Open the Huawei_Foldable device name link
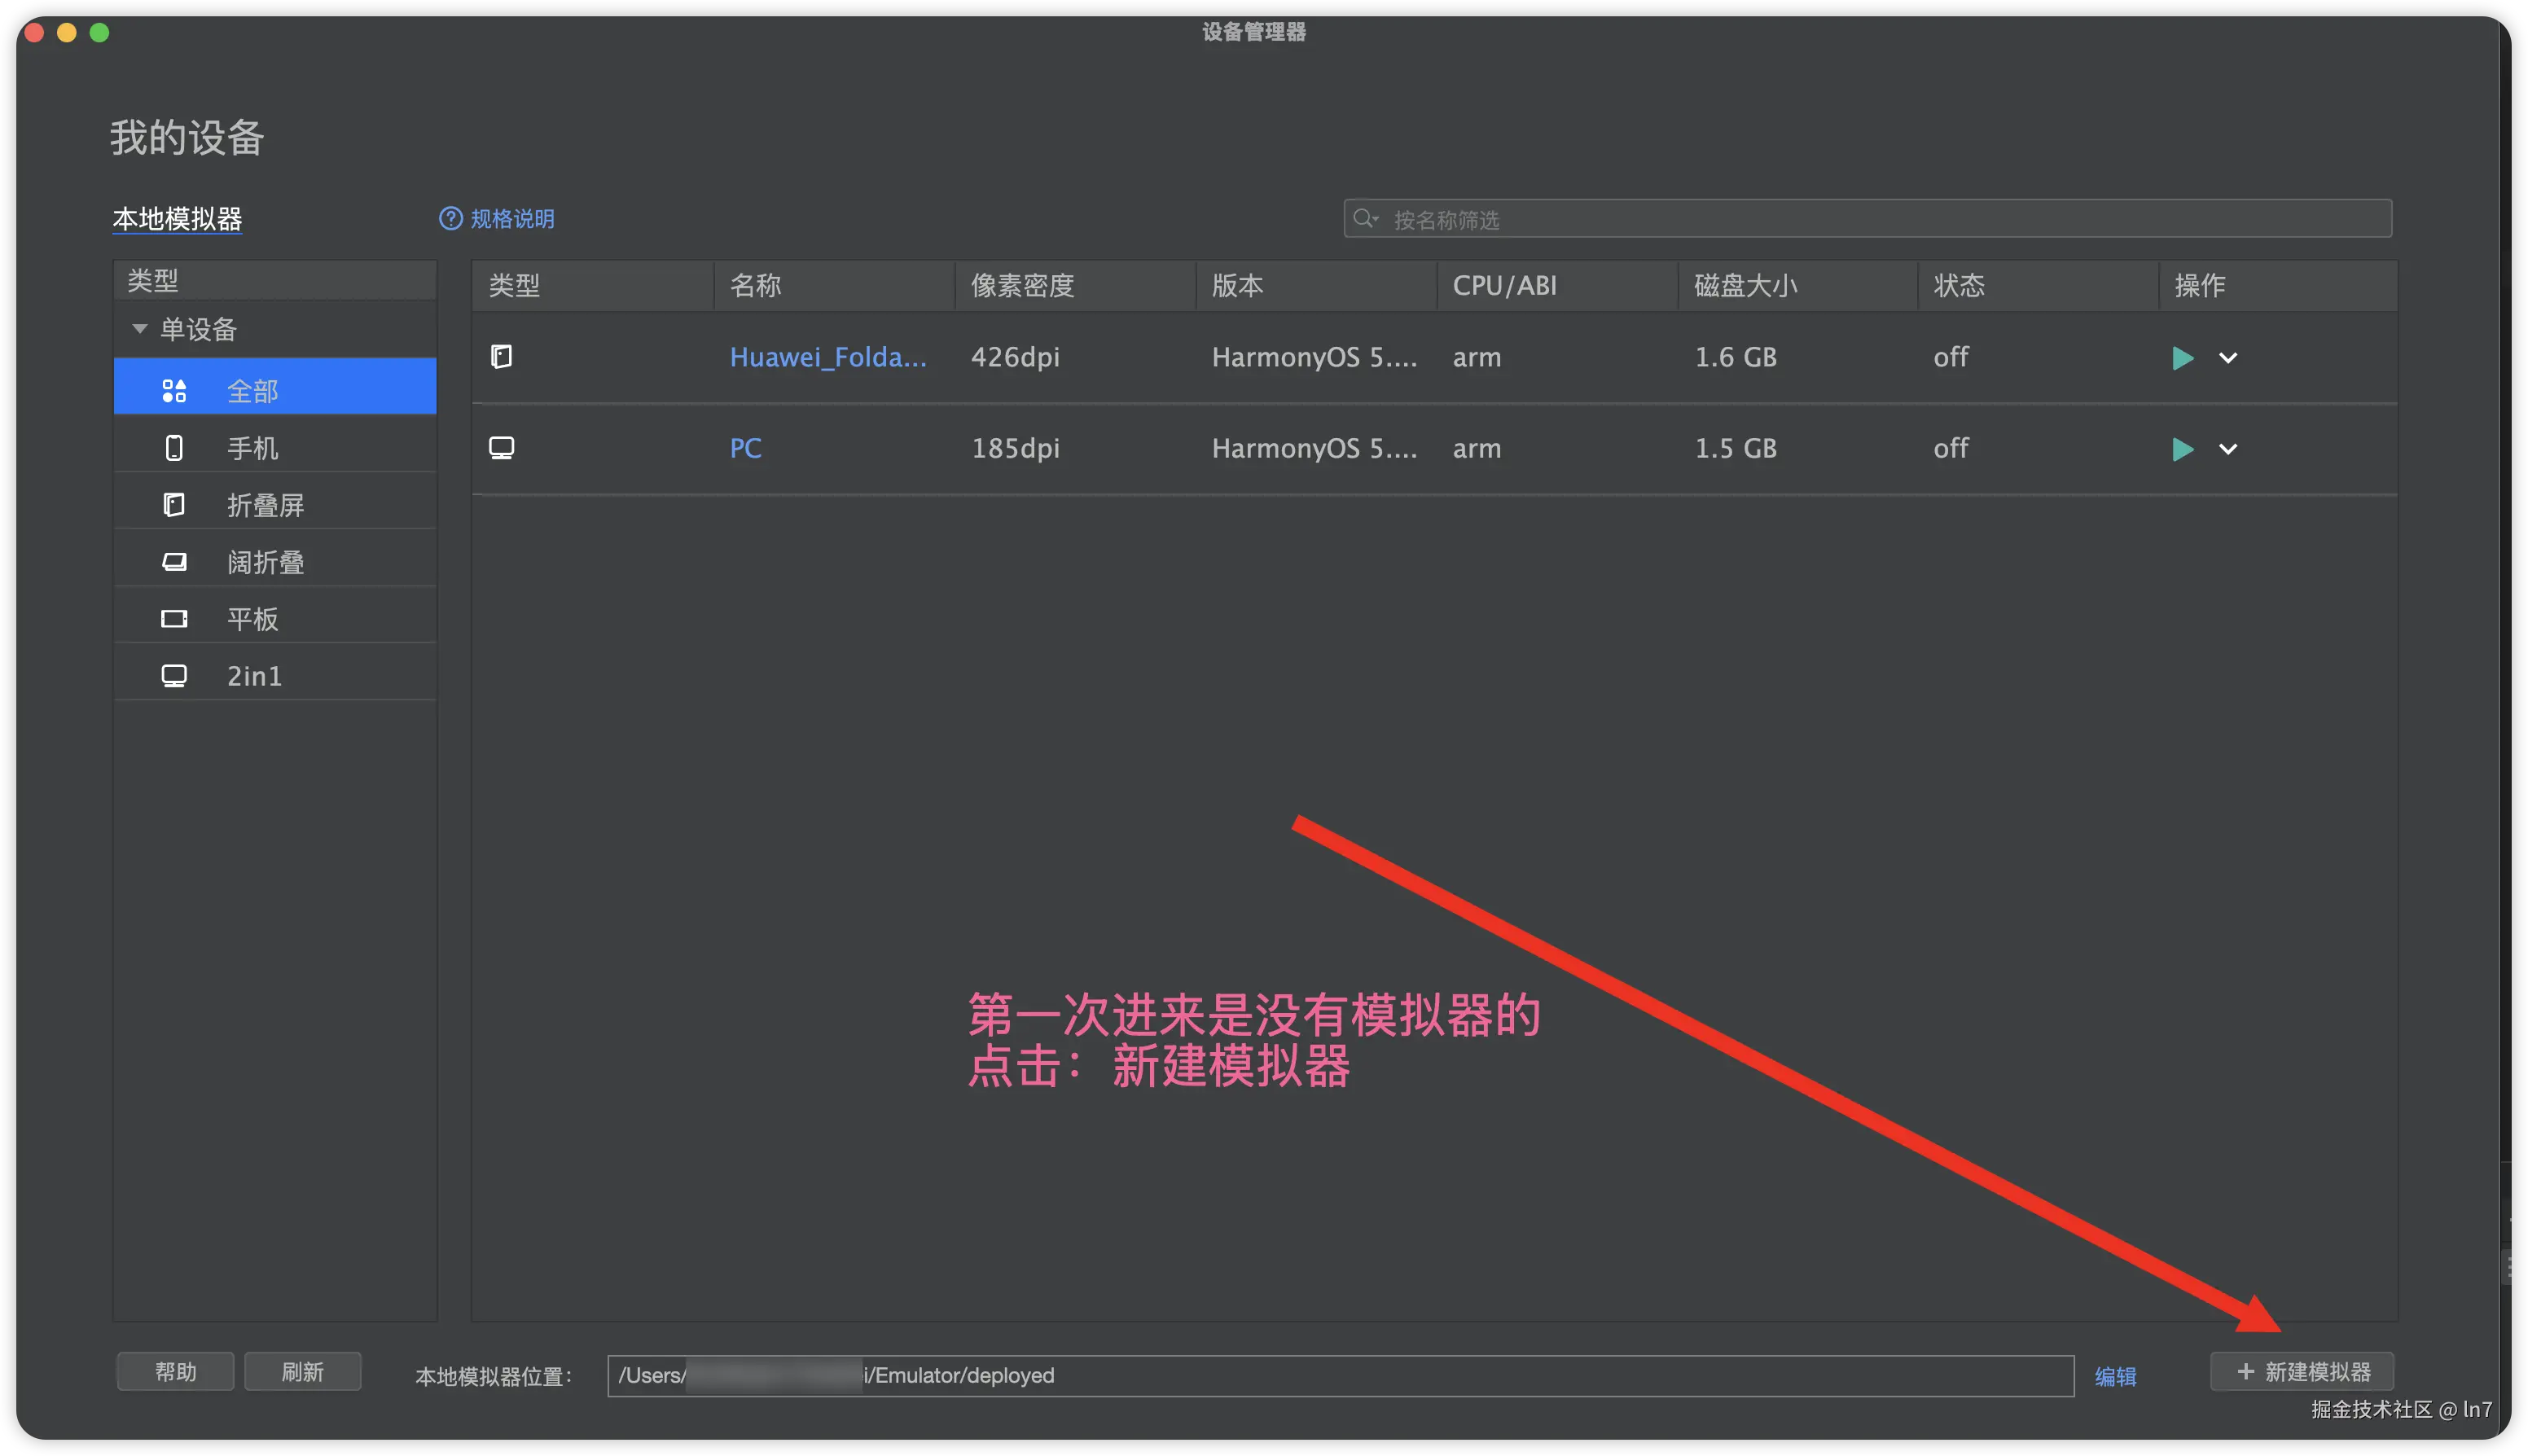 pos(827,357)
